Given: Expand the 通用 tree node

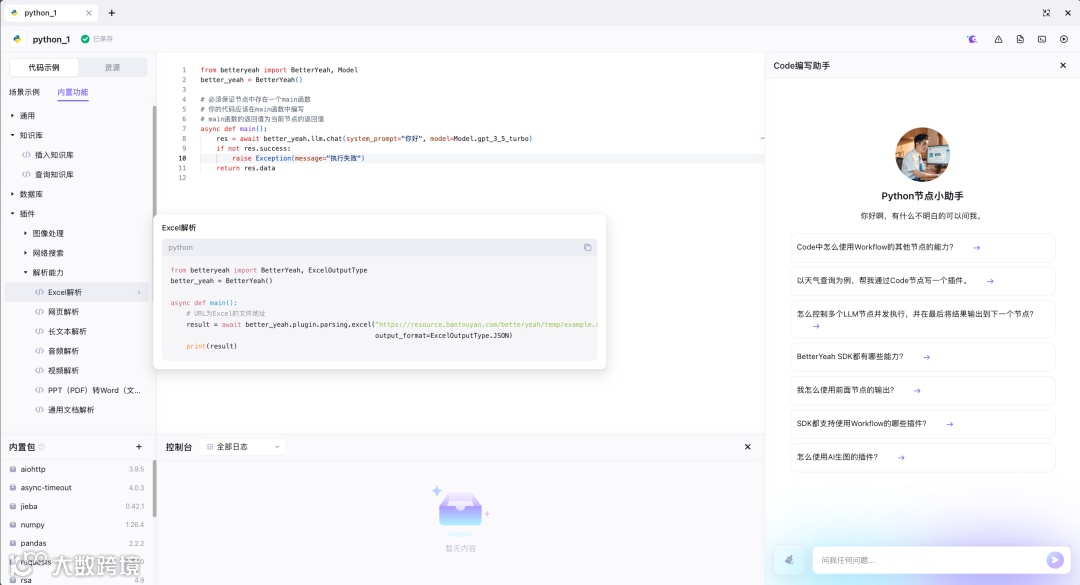Looking at the screenshot, I should (x=12, y=116).
